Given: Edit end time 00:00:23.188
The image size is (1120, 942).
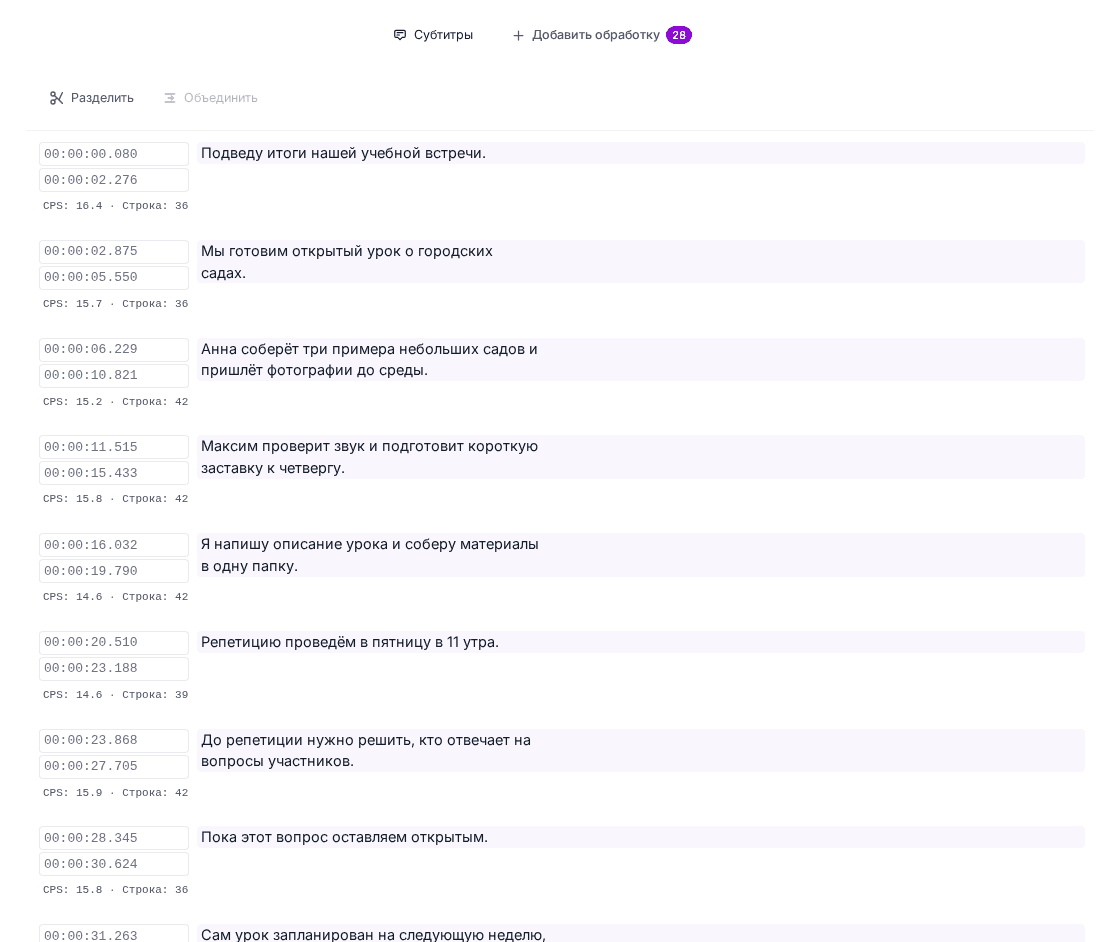Looking at the screenshot, I should (x=114, y=668).
